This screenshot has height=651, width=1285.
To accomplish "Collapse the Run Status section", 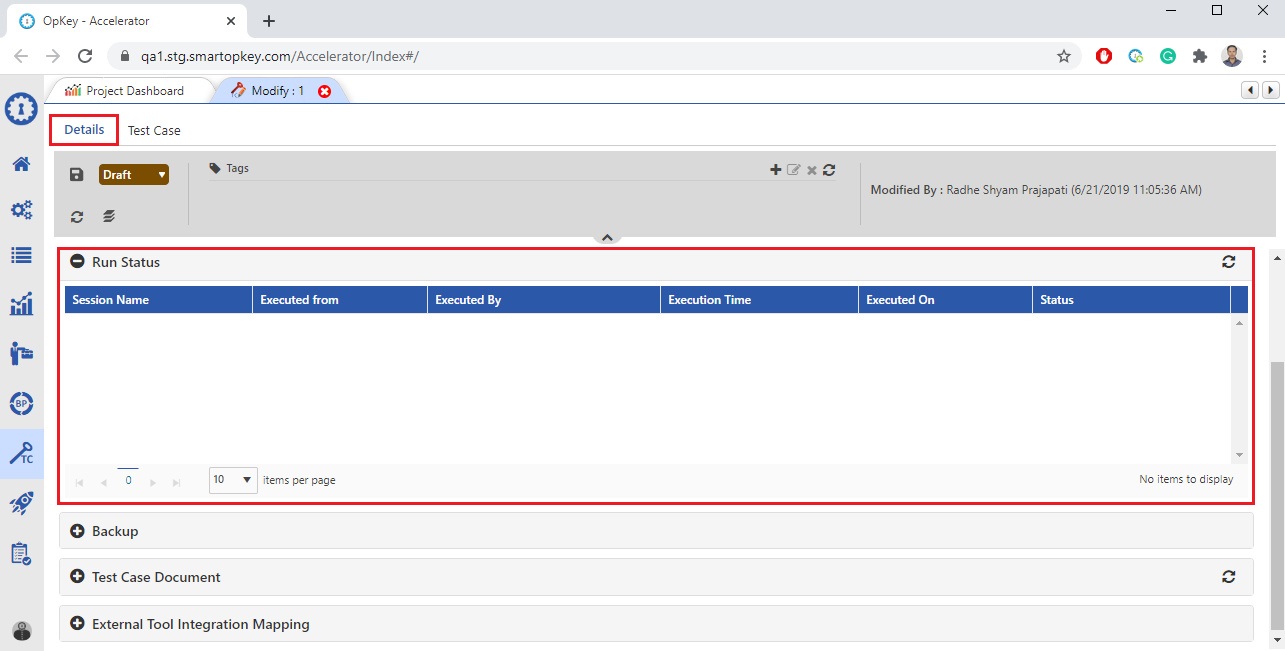I will [78, 262].
